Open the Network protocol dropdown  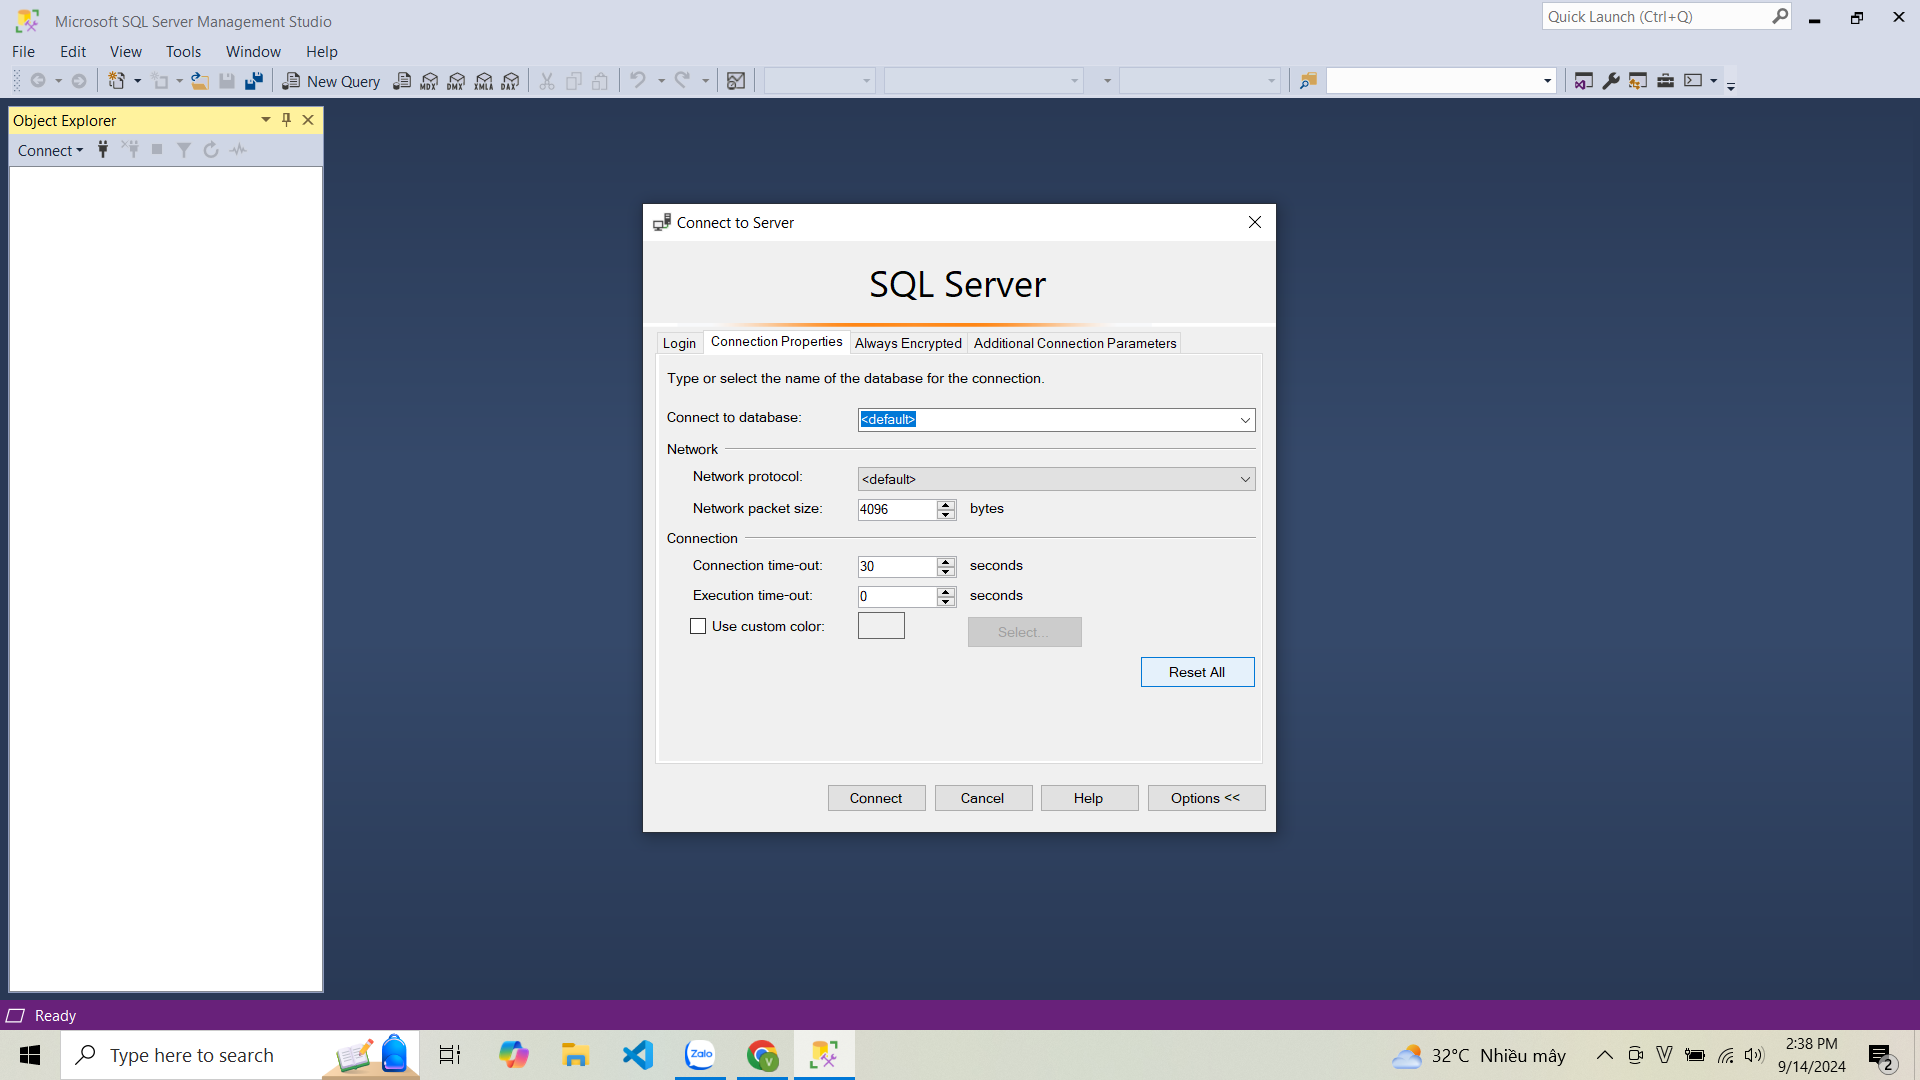click(1244, 478)
